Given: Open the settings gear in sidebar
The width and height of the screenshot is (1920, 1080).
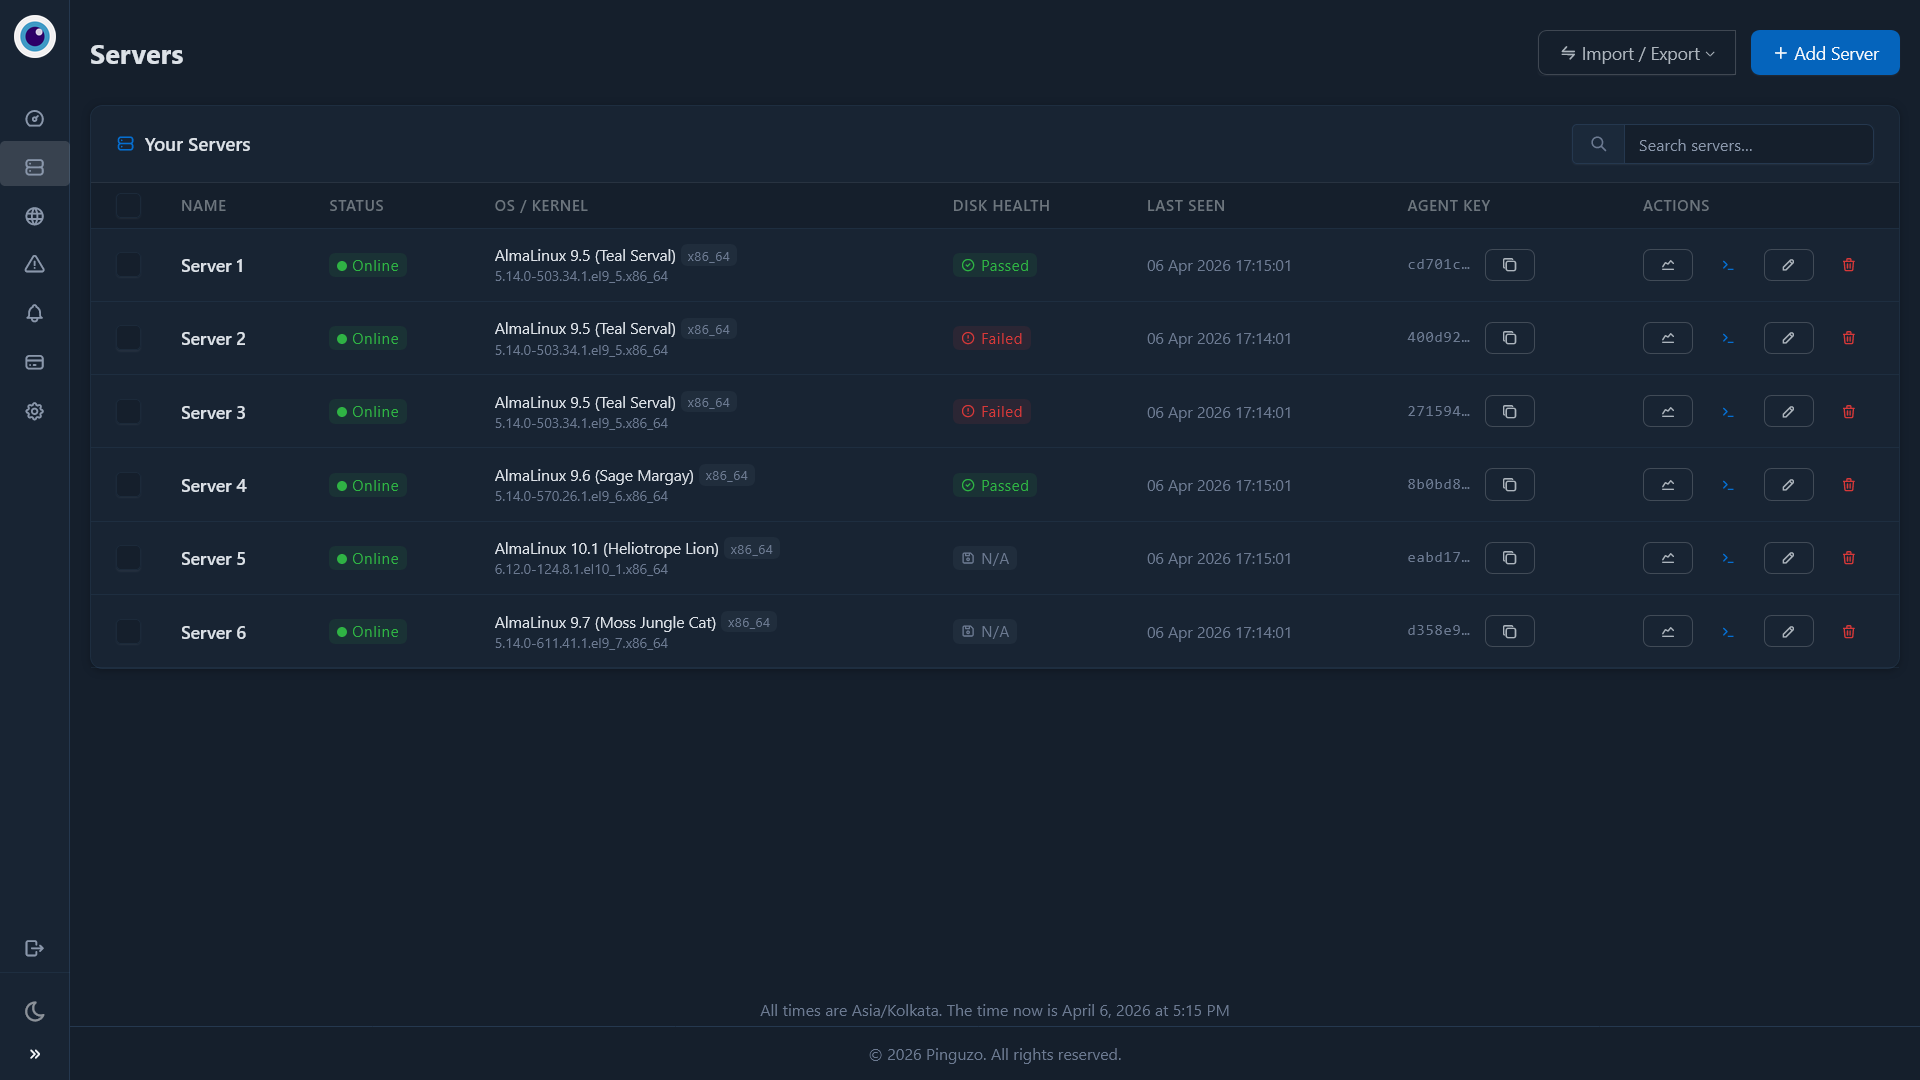Looking at the screenshot, I should (x=35, y=411).
